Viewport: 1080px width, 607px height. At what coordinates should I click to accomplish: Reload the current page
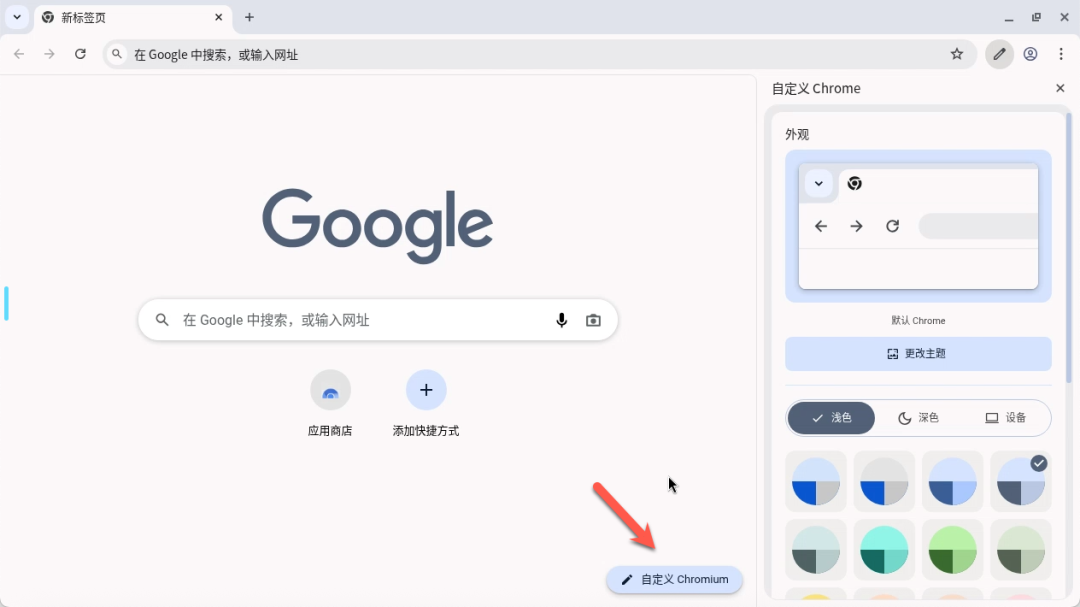[x=81, y=54]
